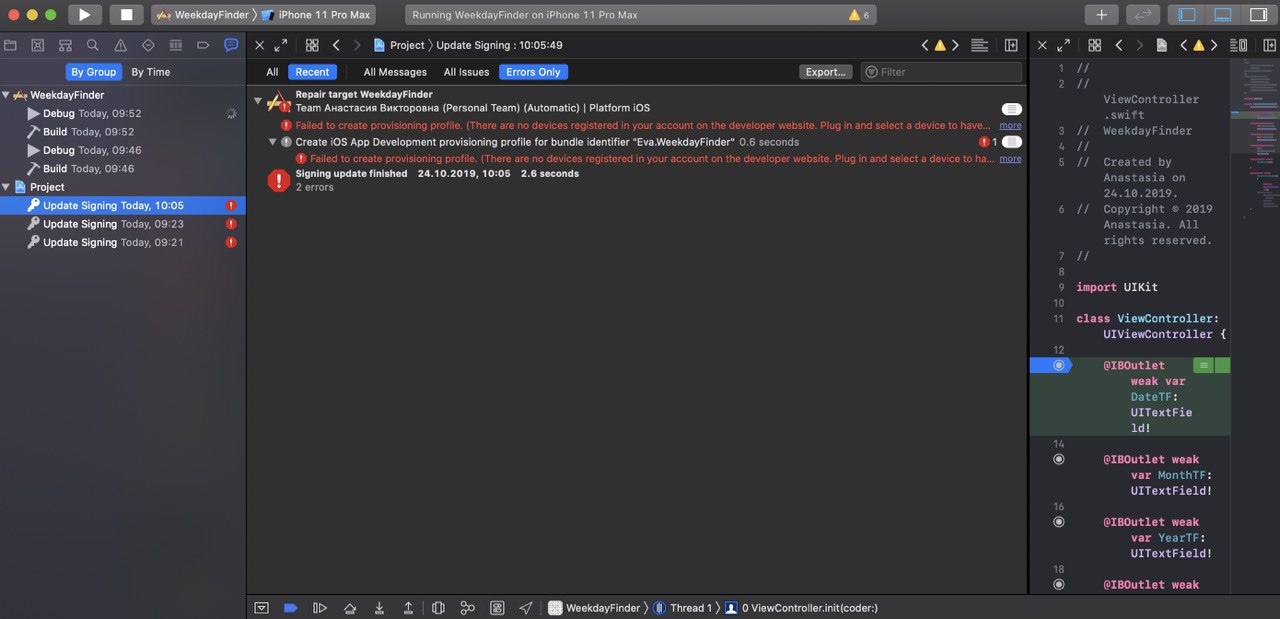Select Update Signing Today, 09:21 report

click(123, 242)
